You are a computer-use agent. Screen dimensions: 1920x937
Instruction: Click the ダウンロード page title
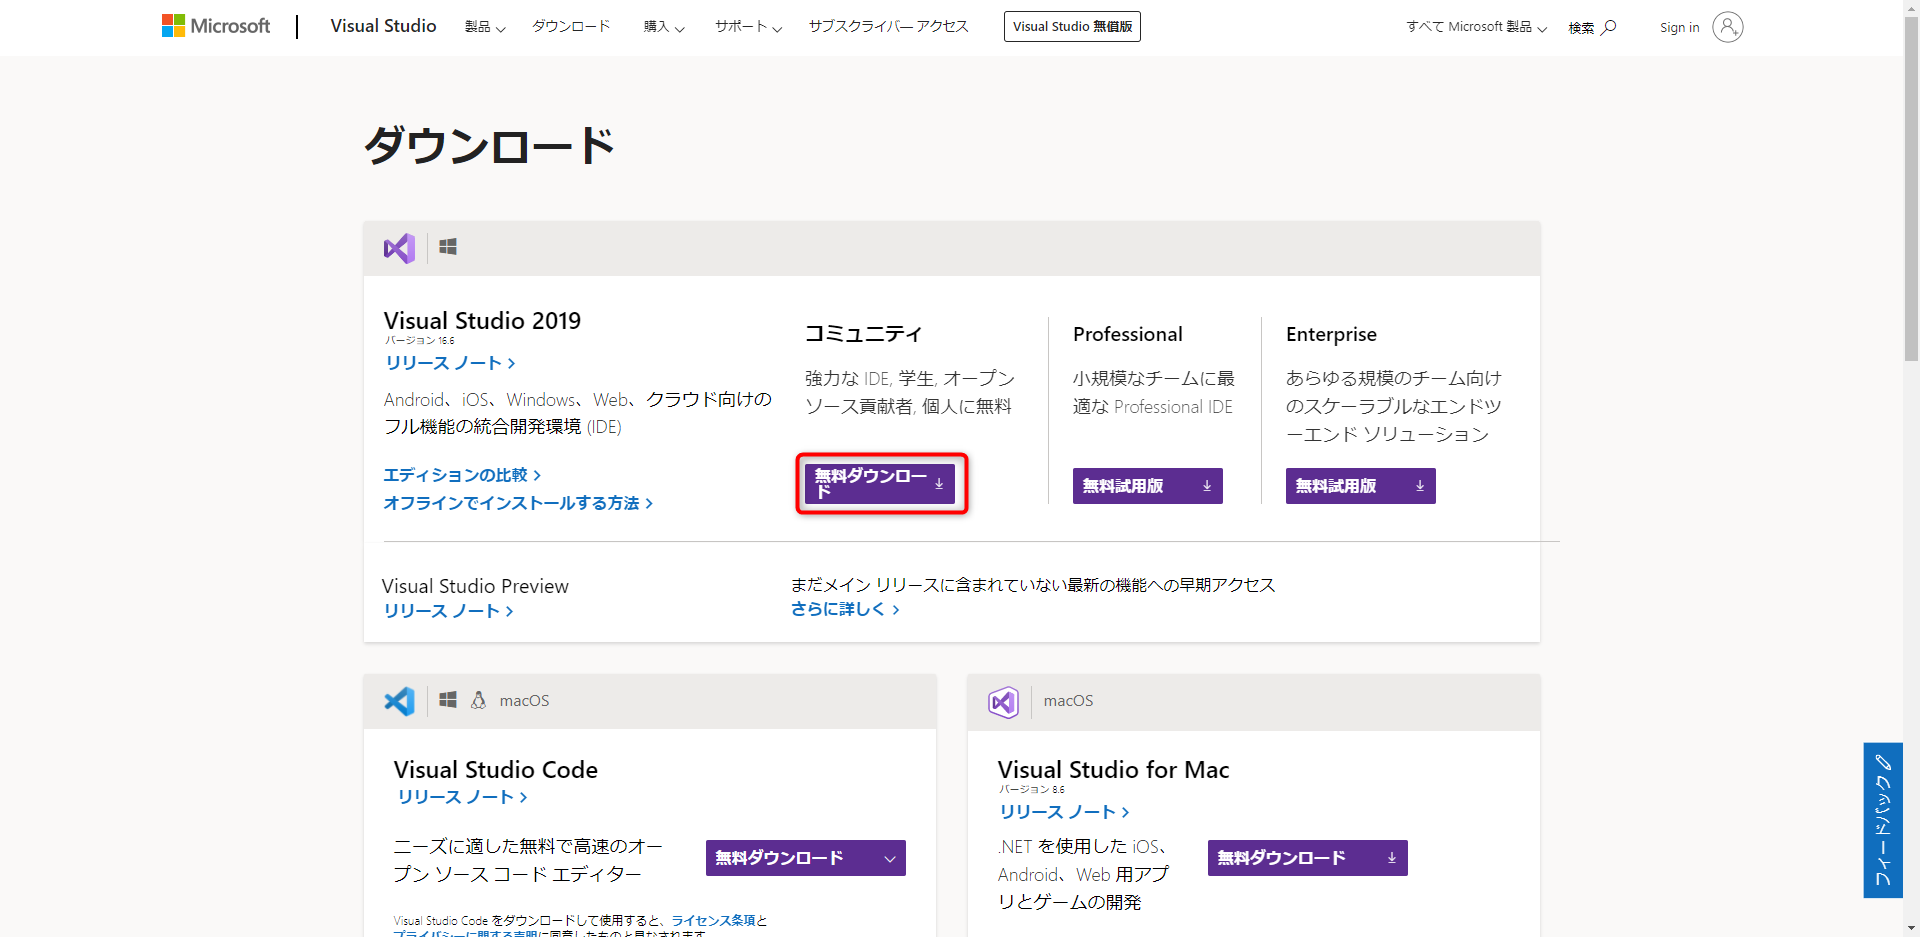click(x=489, y=146)
